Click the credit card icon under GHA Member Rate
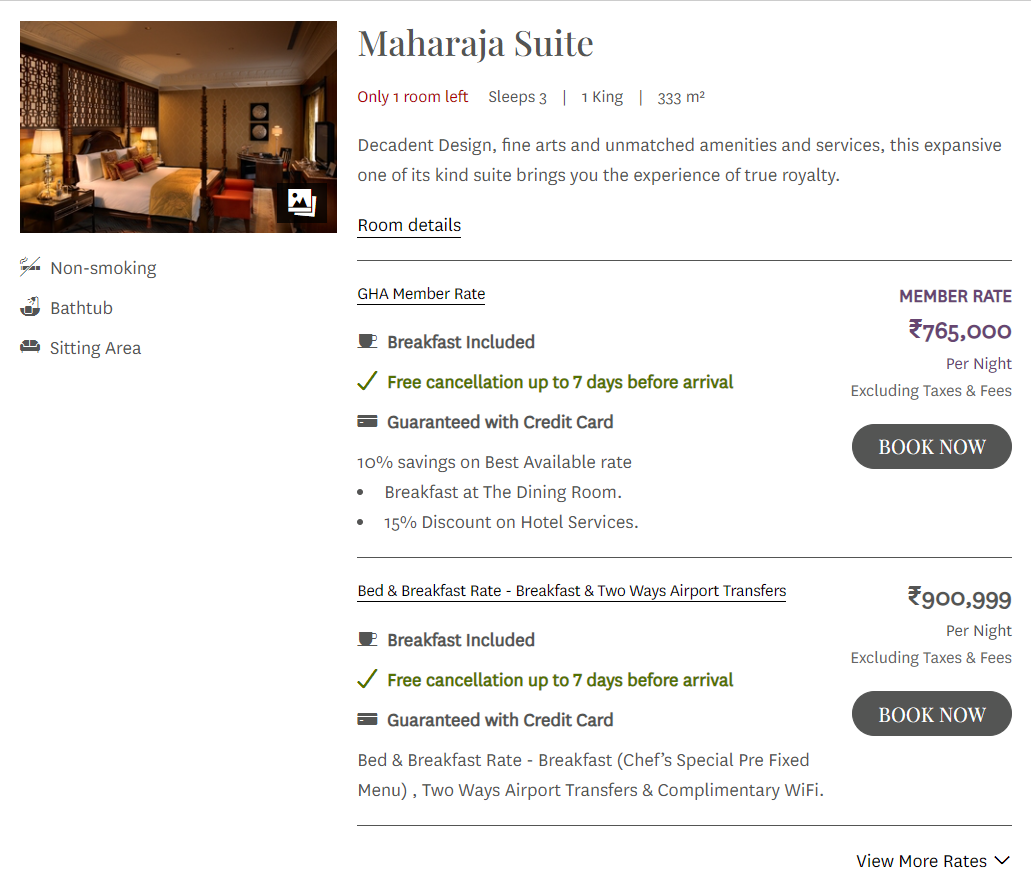 coord(367,421)
